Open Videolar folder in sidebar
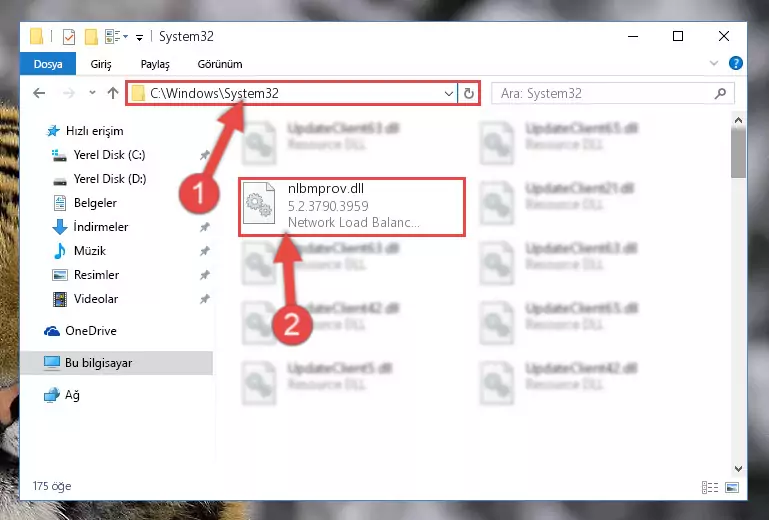 pyautogui.click(x=96, y=299)
